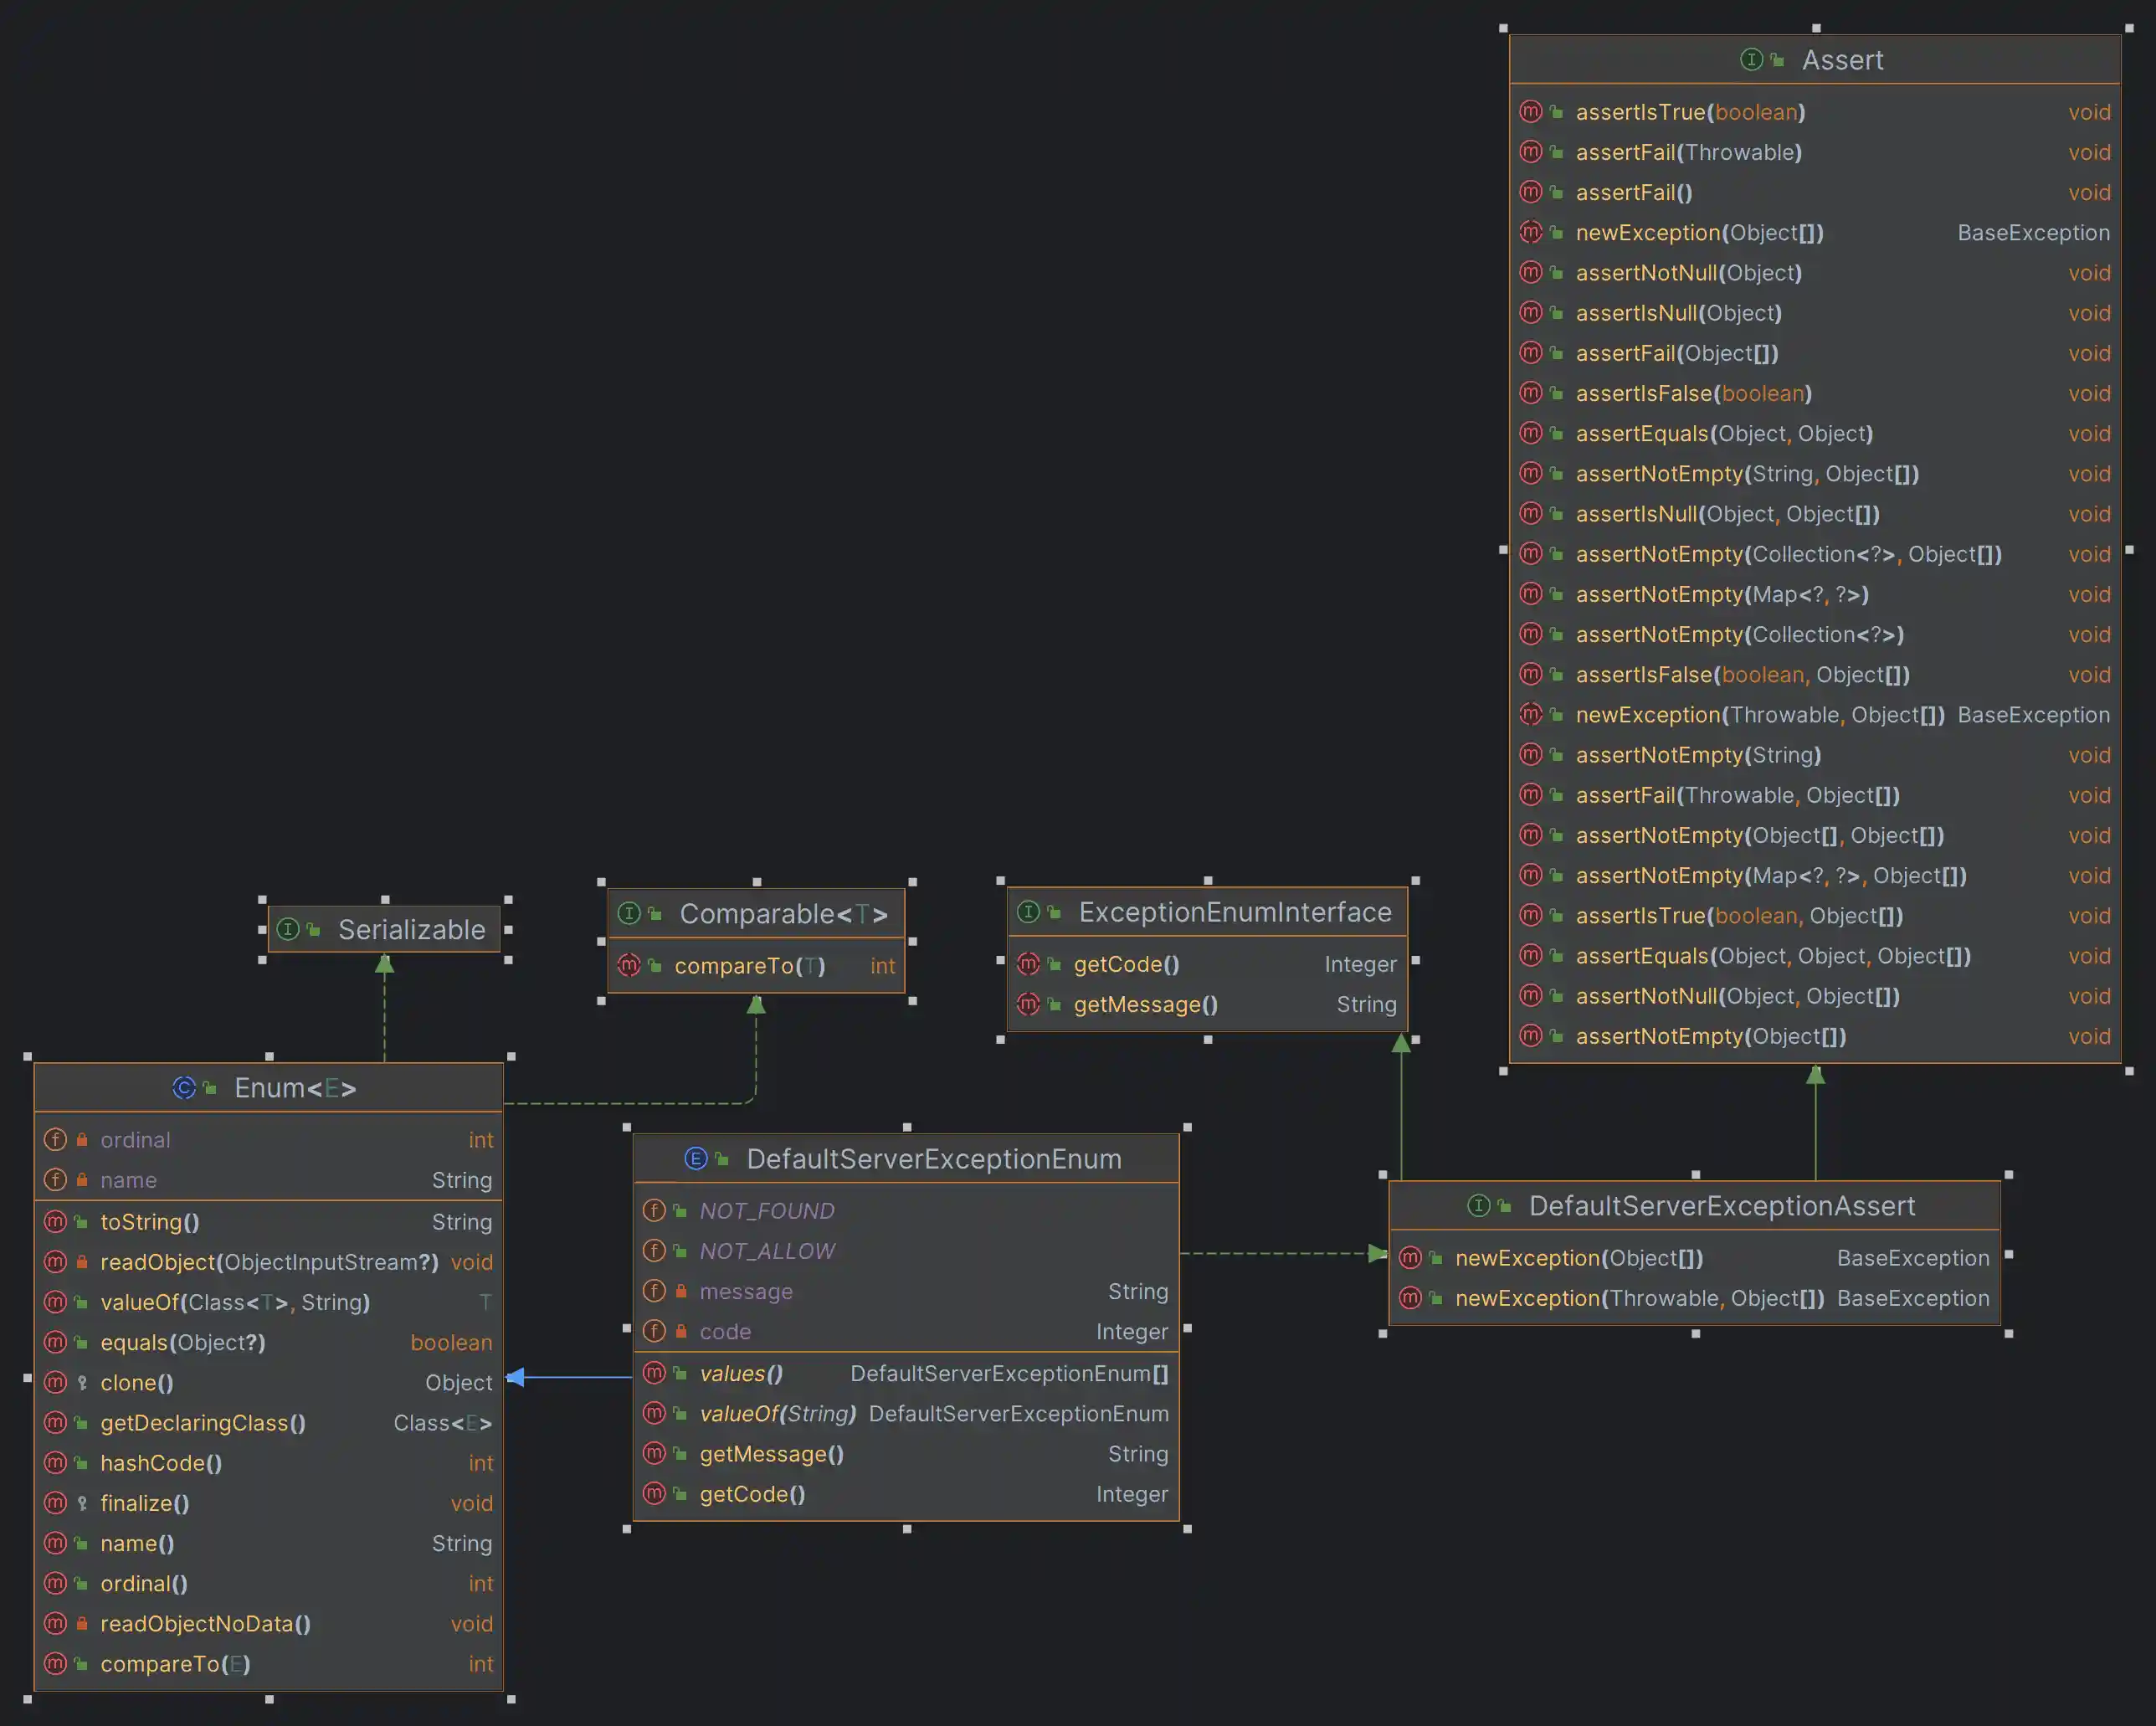
Task: Select assertEquals(Object, Object) method row
Action: [1724, 434]
